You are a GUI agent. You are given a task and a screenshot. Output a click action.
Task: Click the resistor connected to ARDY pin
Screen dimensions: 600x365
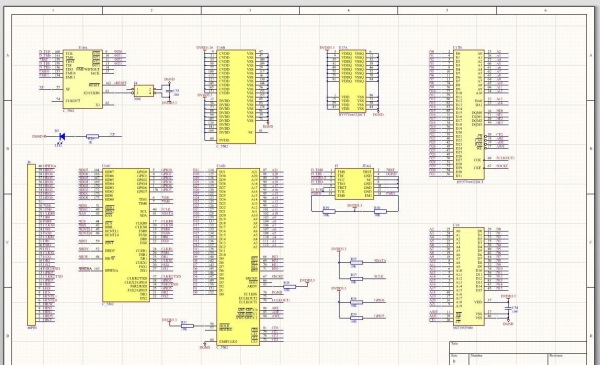[290, 287]
